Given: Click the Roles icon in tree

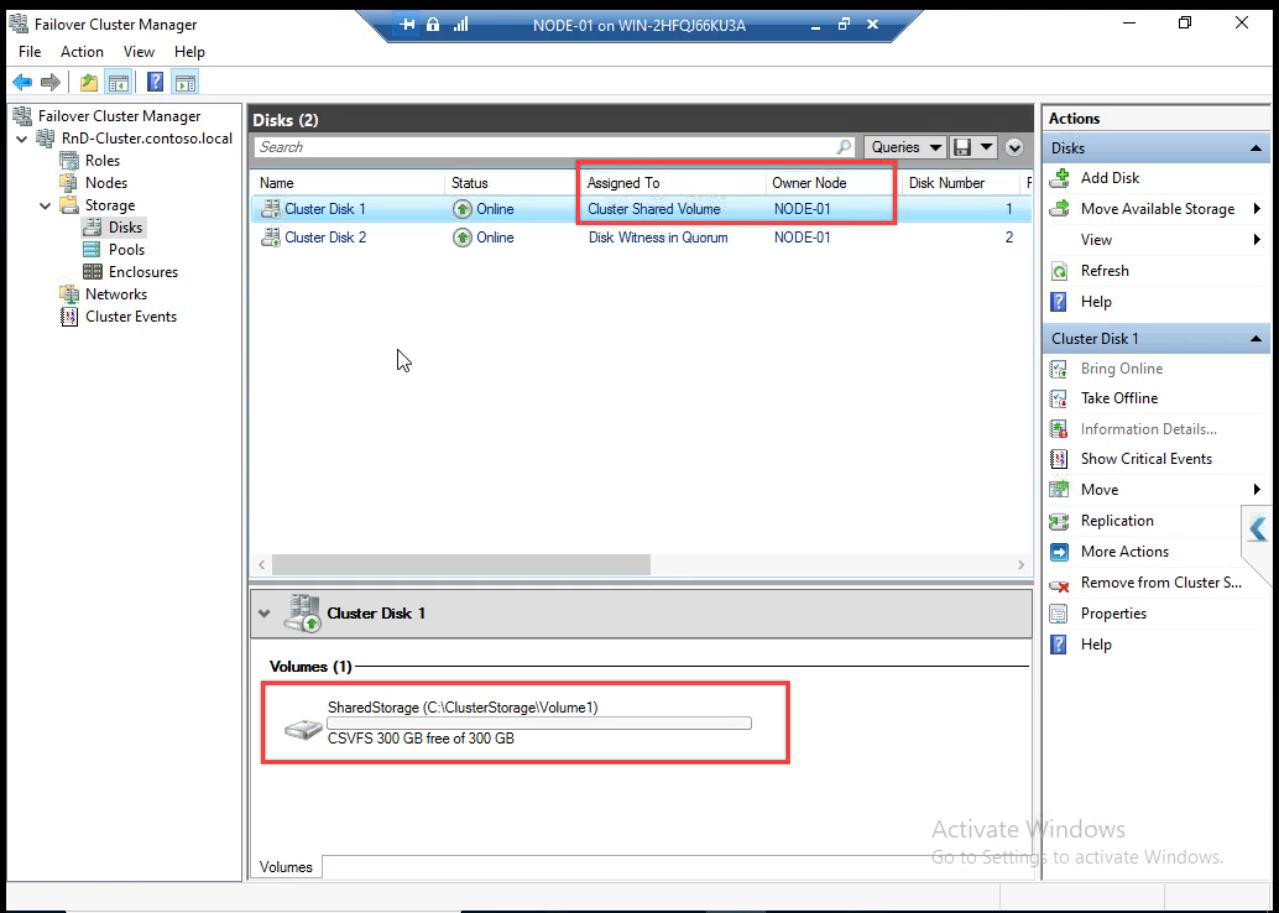Looking at the screenshot, I should coord(69,161).
